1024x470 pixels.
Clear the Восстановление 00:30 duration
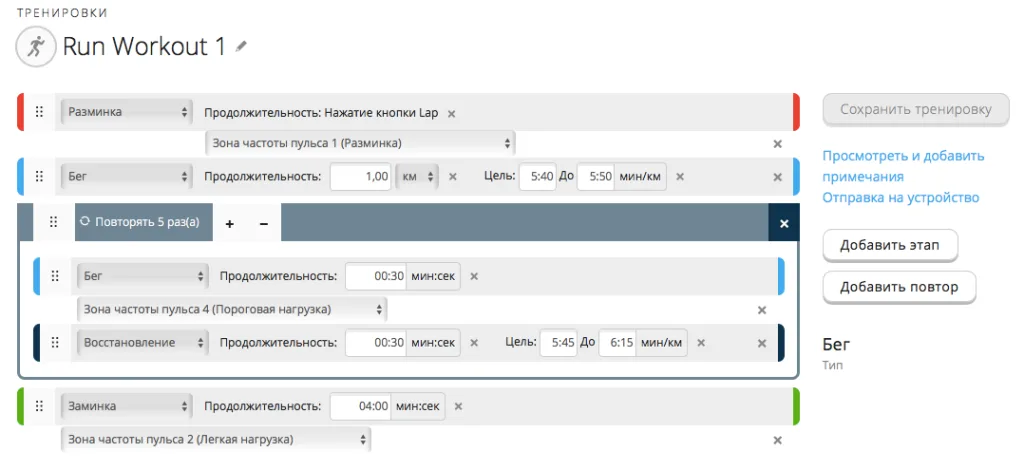point(474,342)
